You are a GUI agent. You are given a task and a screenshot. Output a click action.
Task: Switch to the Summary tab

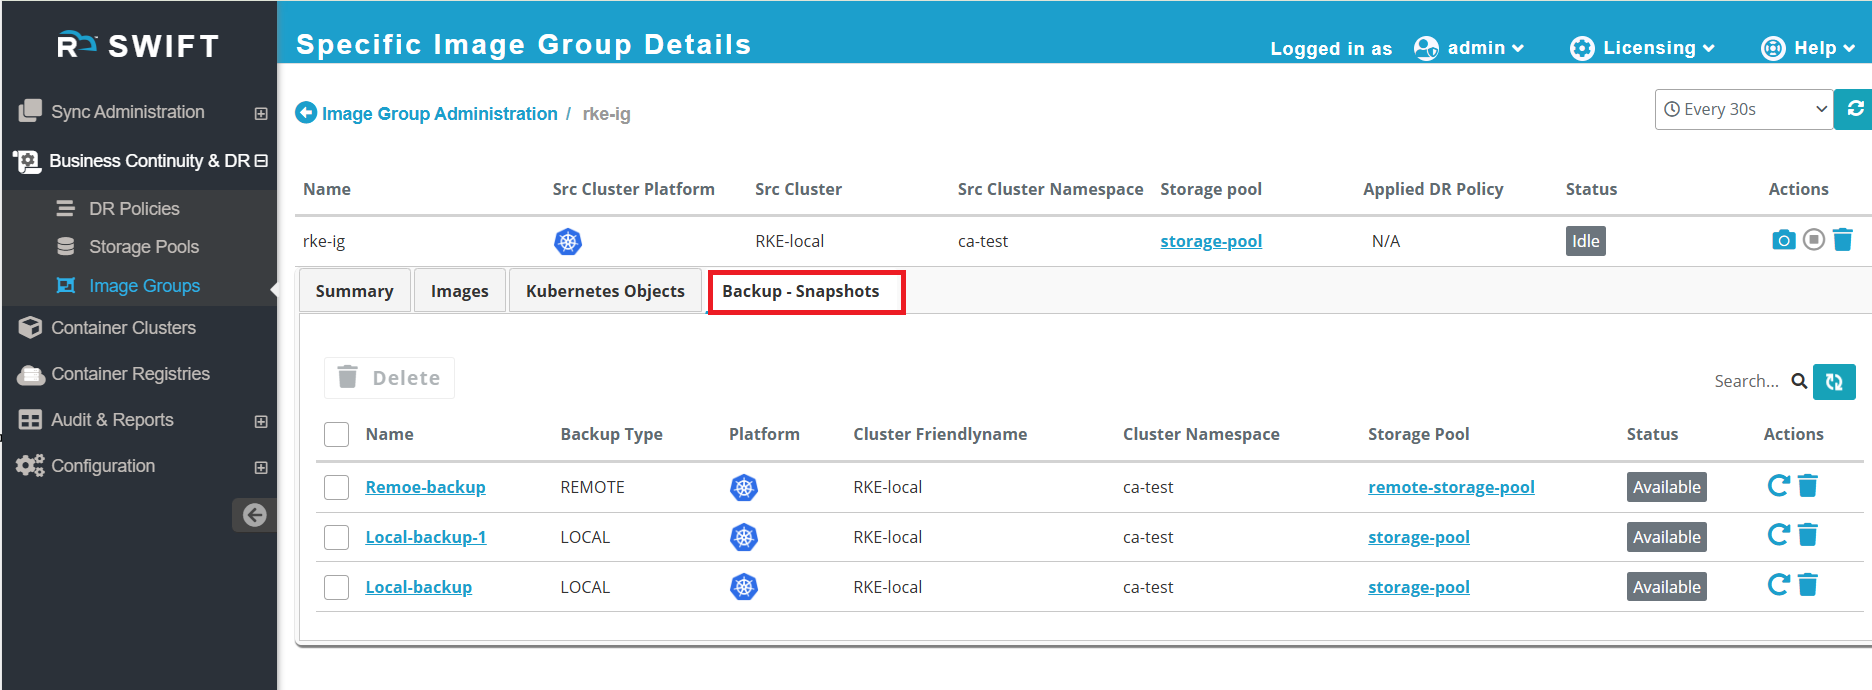tap(354, 291)
